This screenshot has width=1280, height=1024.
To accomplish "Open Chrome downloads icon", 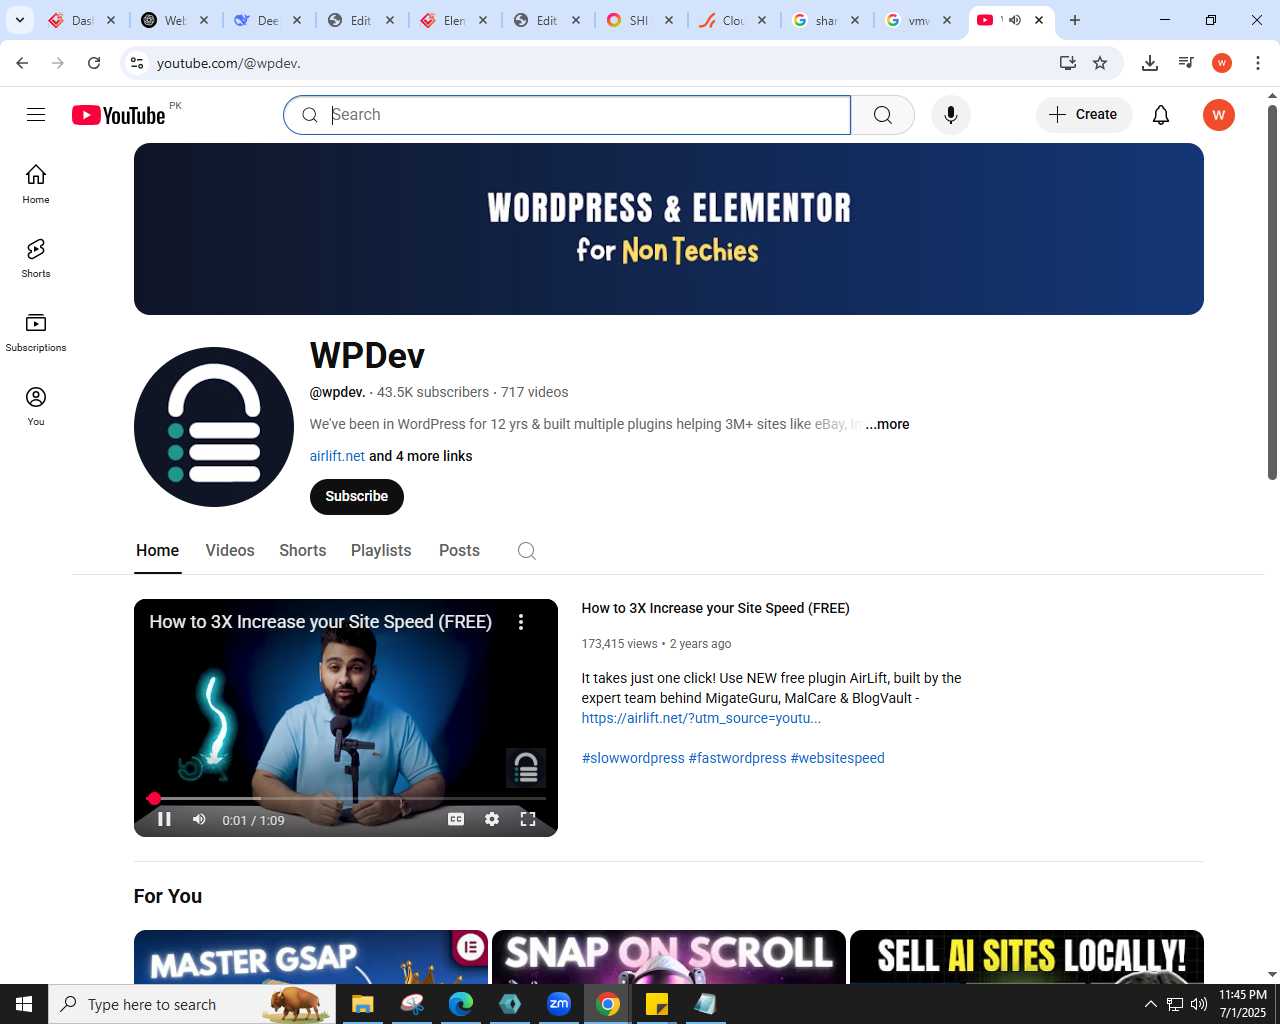I will coord(1150,63).
